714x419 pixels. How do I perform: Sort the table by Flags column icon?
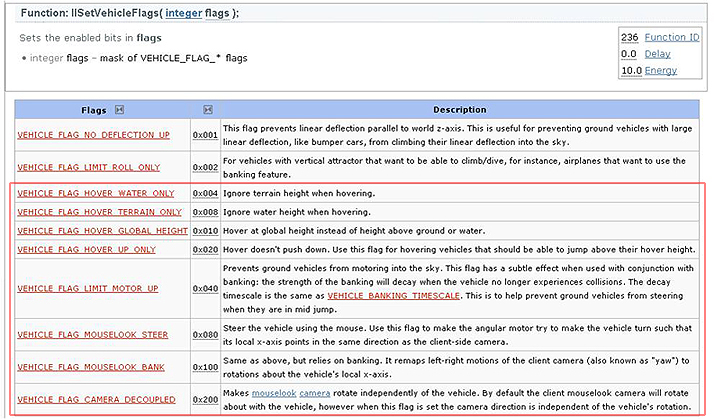click(x=119, y=109)
